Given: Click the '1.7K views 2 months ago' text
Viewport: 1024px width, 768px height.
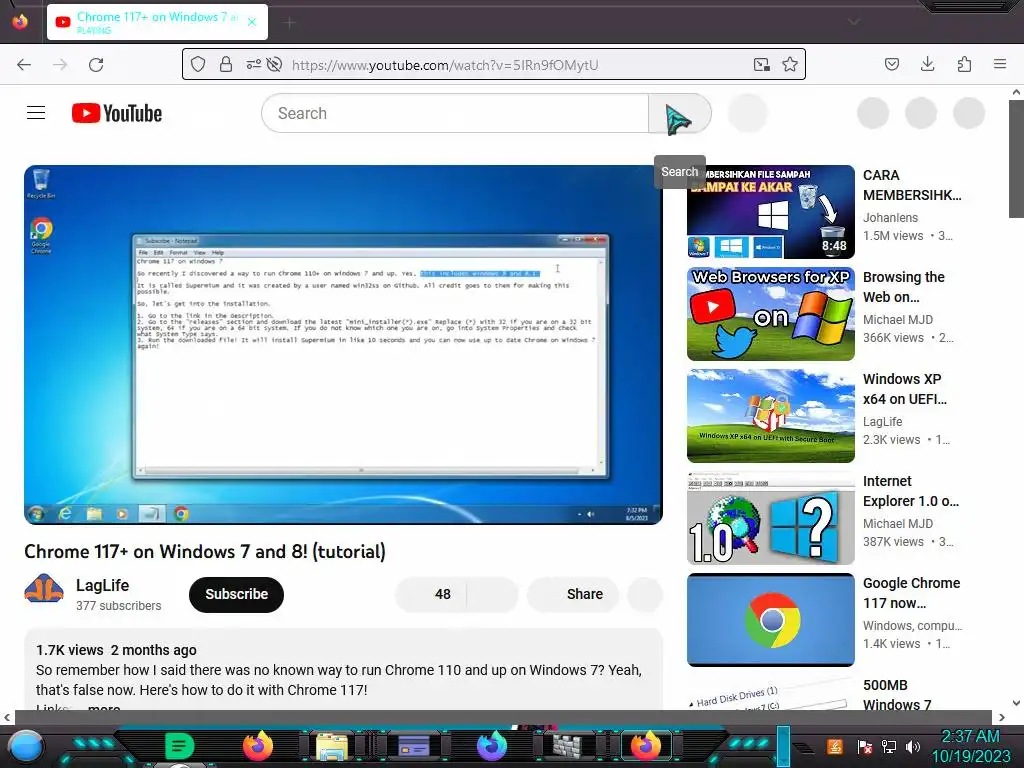Looking at the screenshot, I should [116, 650].
